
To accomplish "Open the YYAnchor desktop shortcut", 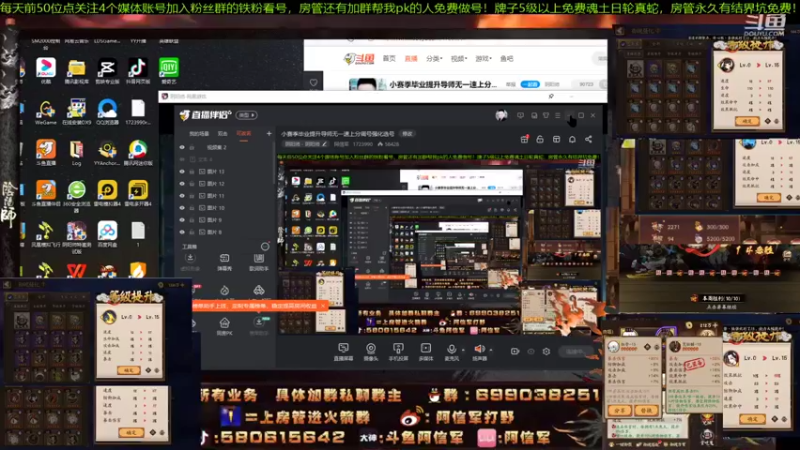I will [x=107, y=153].
